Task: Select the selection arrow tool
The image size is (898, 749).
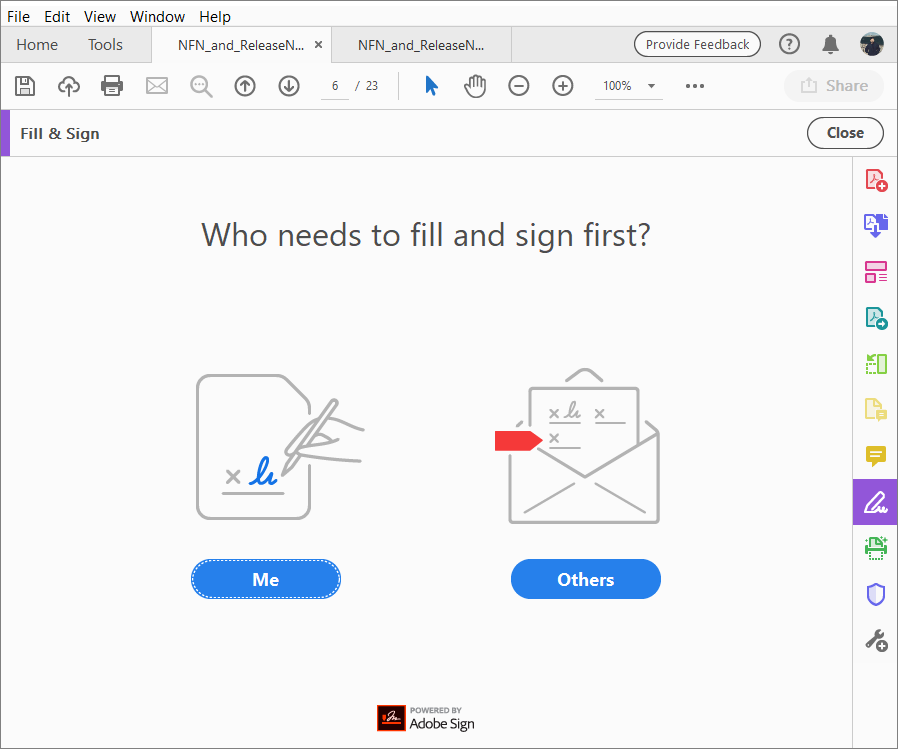Action: pos(431,86)
